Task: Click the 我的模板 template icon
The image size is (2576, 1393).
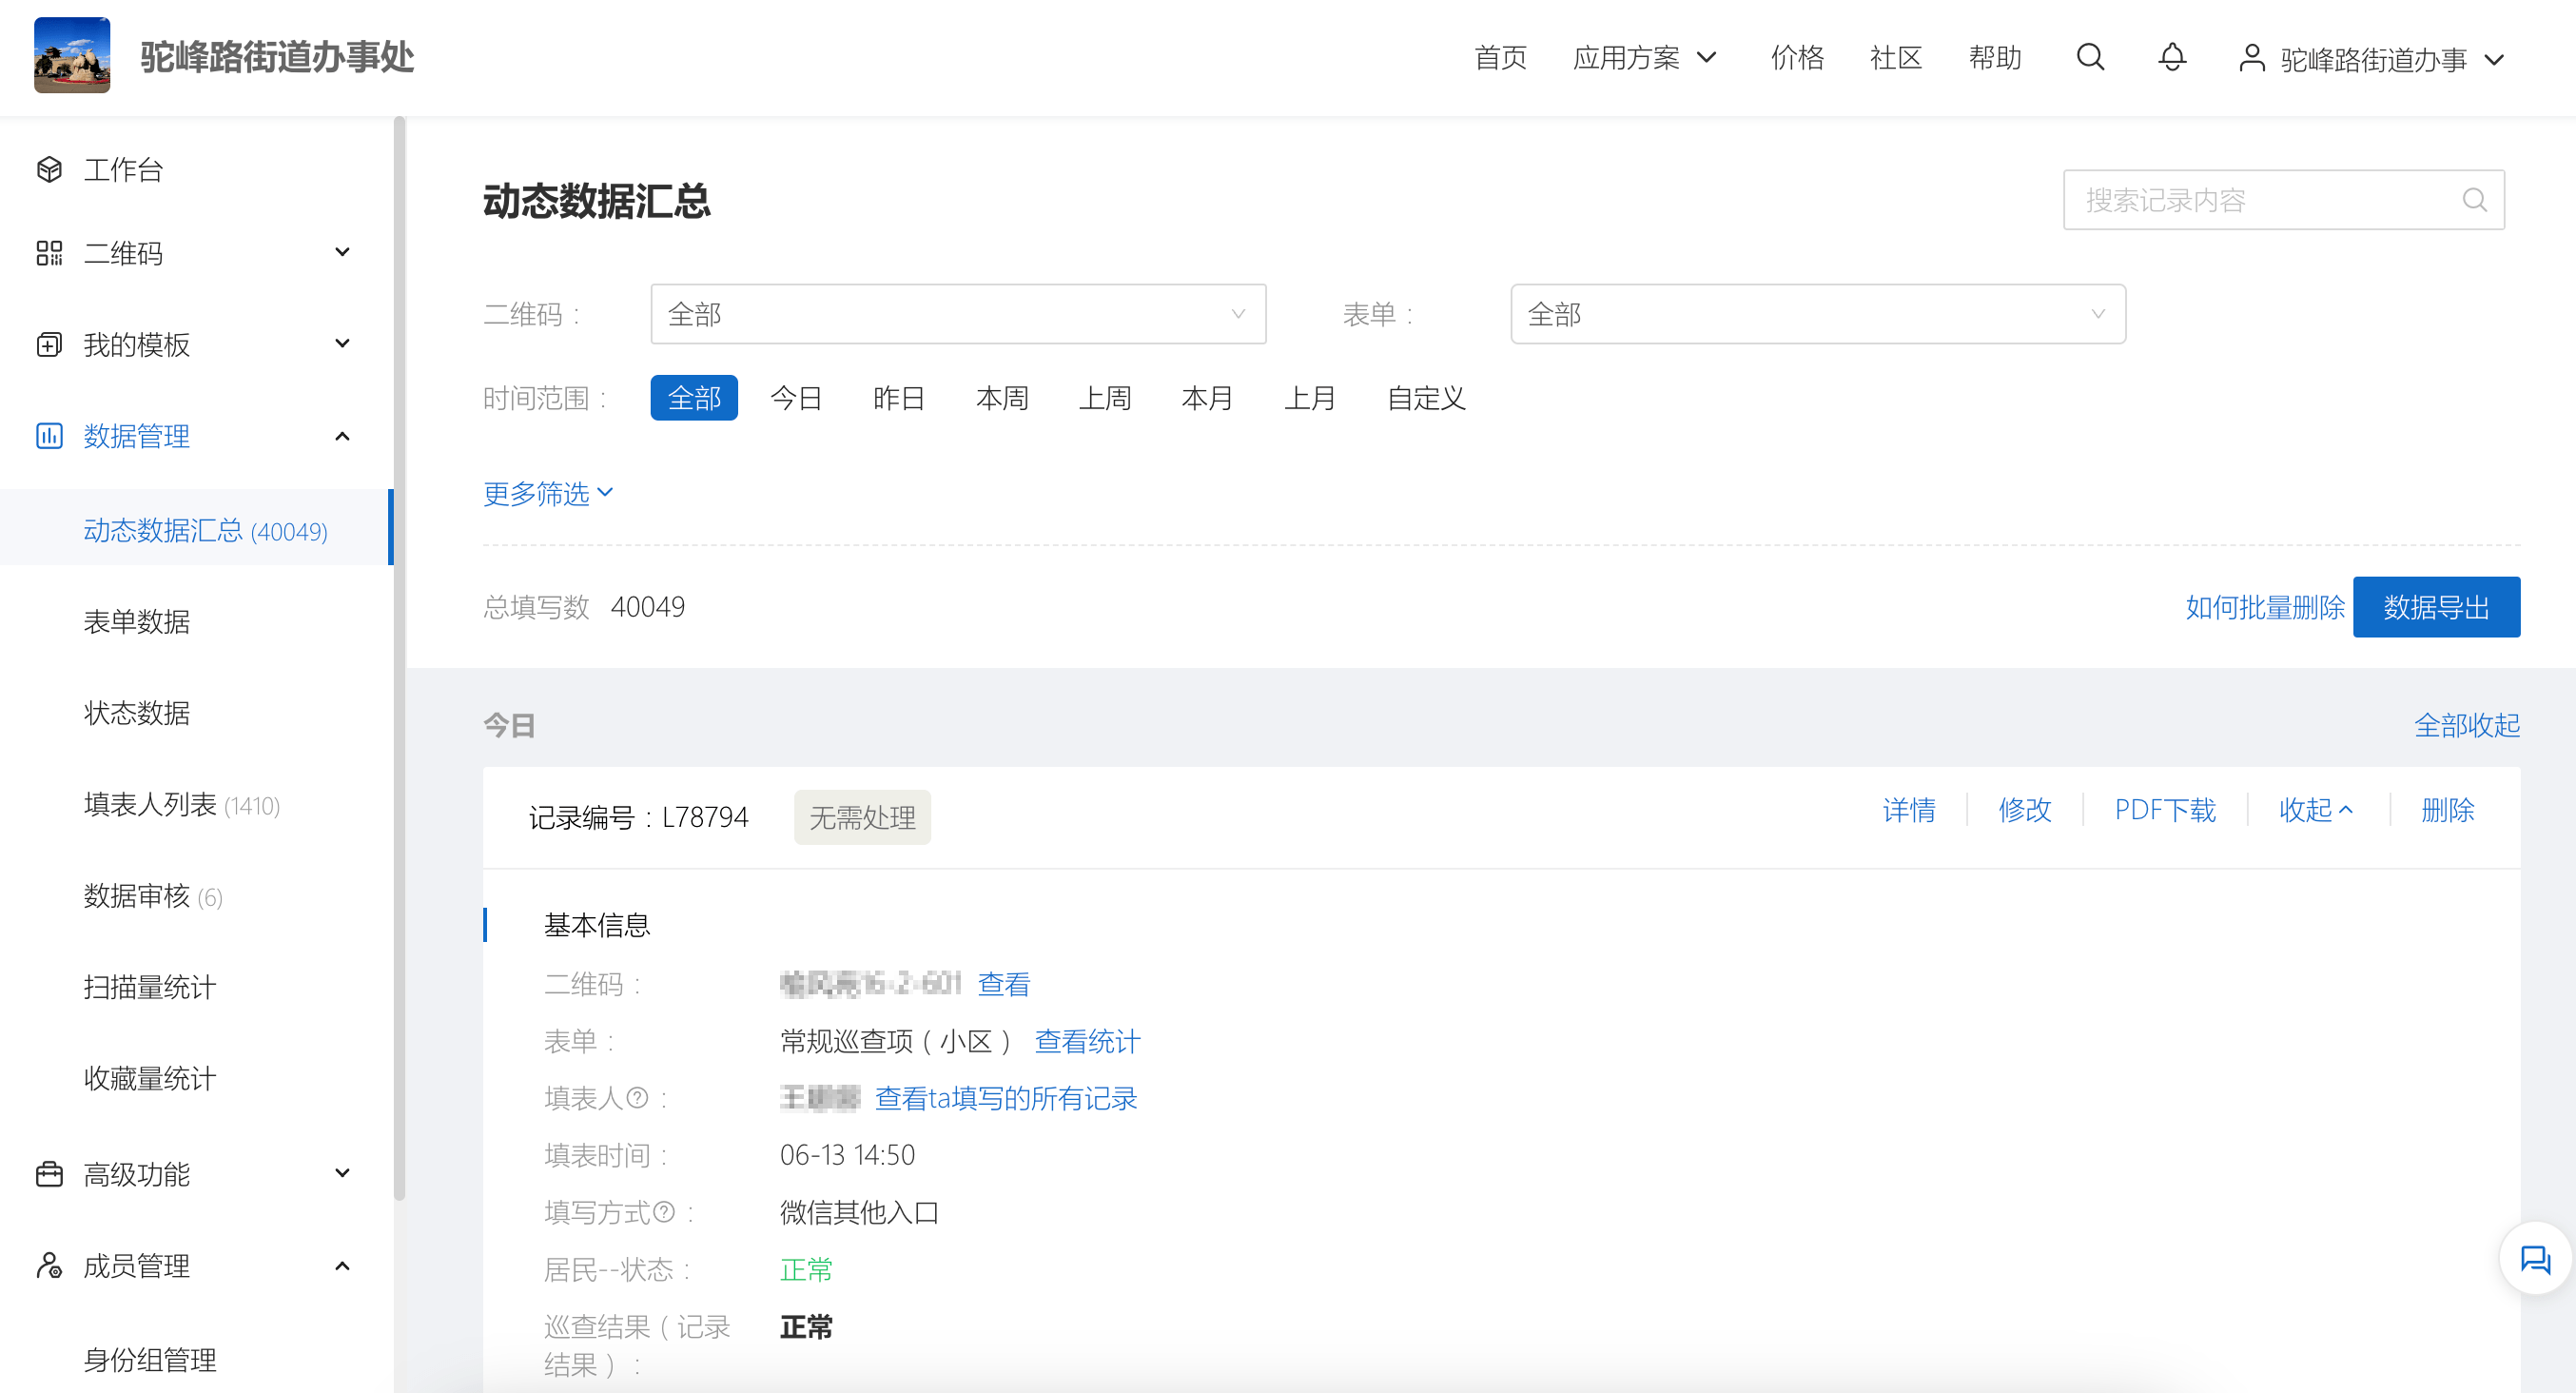Action: pos(49,345)
